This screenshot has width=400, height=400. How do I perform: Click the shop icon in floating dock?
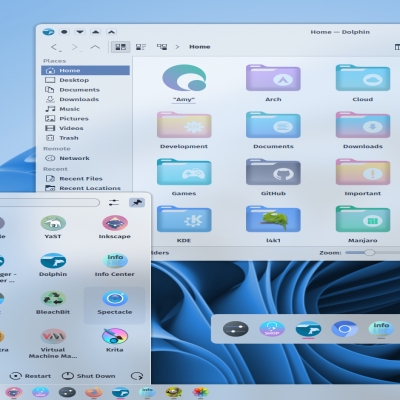(272, 329)
